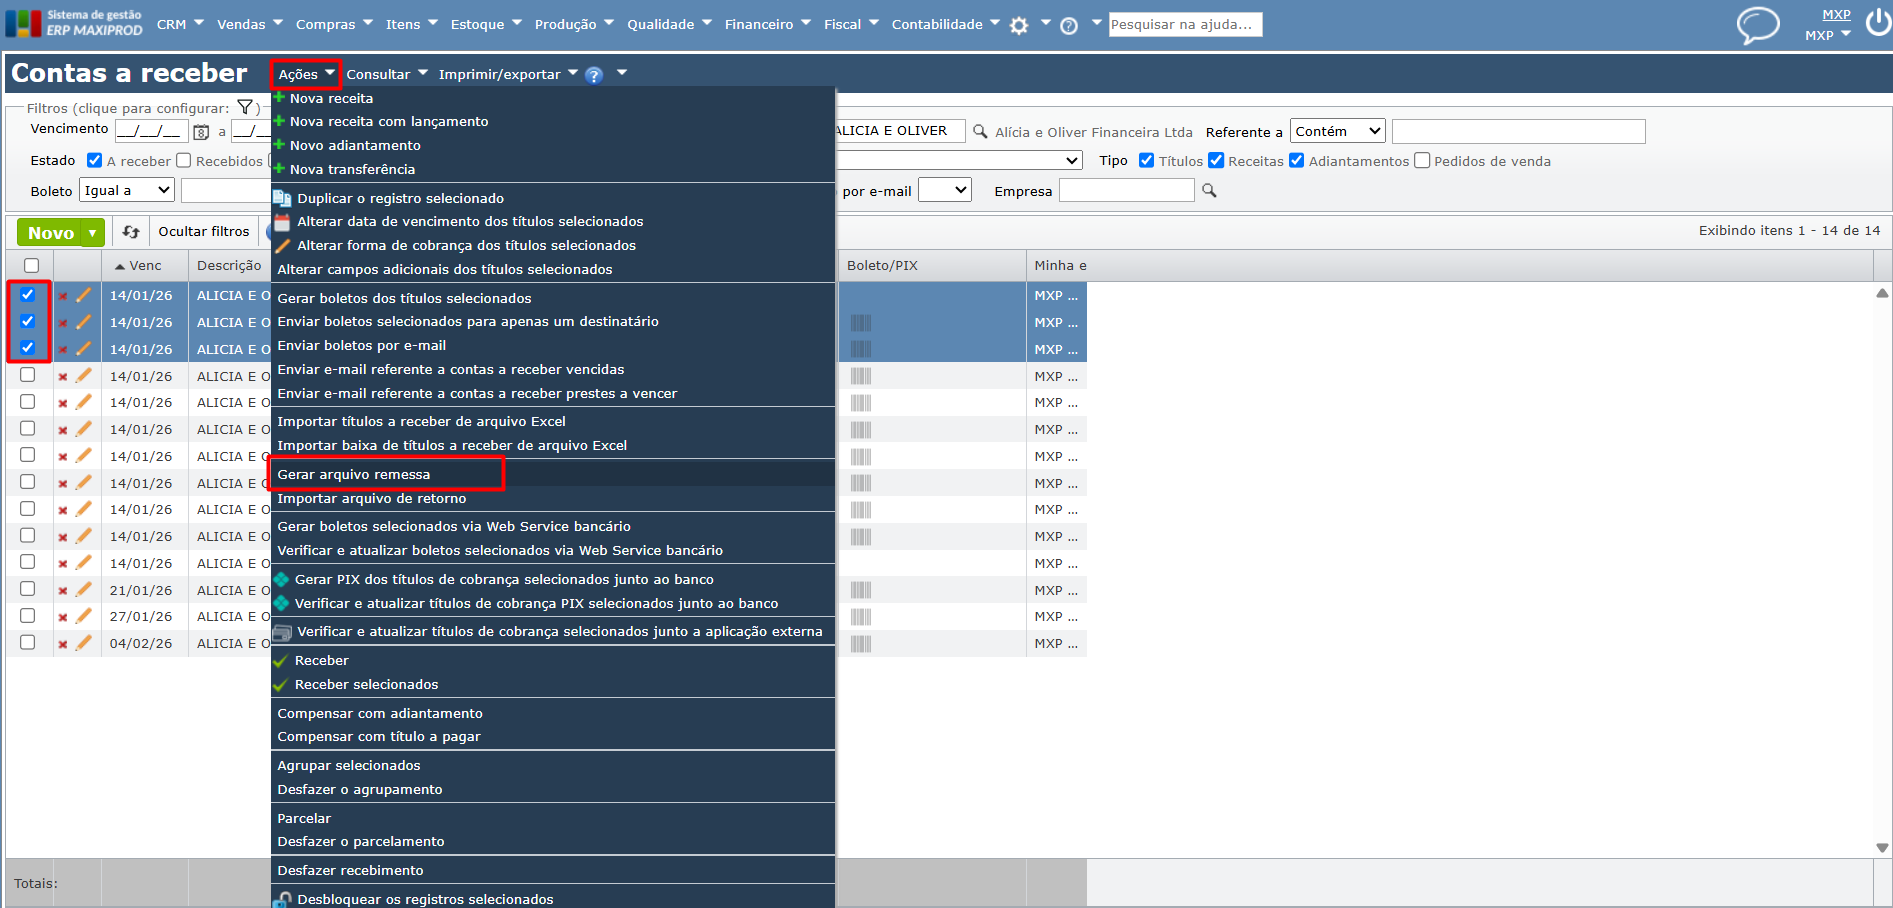The height and width of the screenshot is (908, 1893).
Task: Open the help question mark icon in navbar
Action: pyautogui.click(x=1069, y=26)
